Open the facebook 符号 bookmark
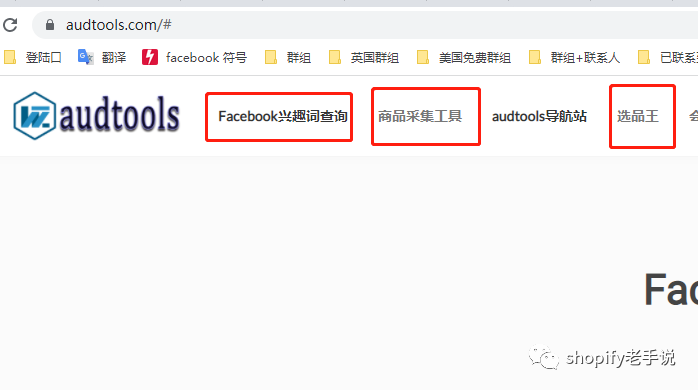The height and width of the screenshot is (390, 698). tap(194, 57)
